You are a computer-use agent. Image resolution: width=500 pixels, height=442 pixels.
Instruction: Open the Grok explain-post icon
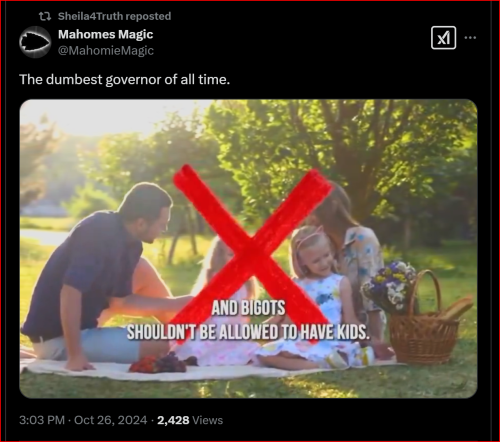(x=443, y=38)
